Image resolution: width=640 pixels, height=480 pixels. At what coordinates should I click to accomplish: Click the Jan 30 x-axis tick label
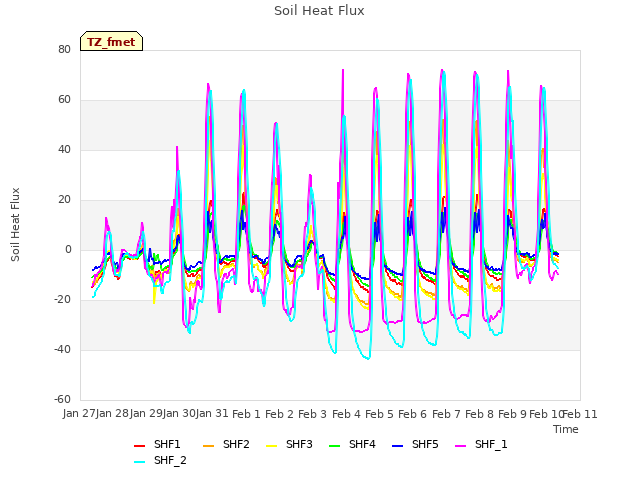tap(179, 414)
